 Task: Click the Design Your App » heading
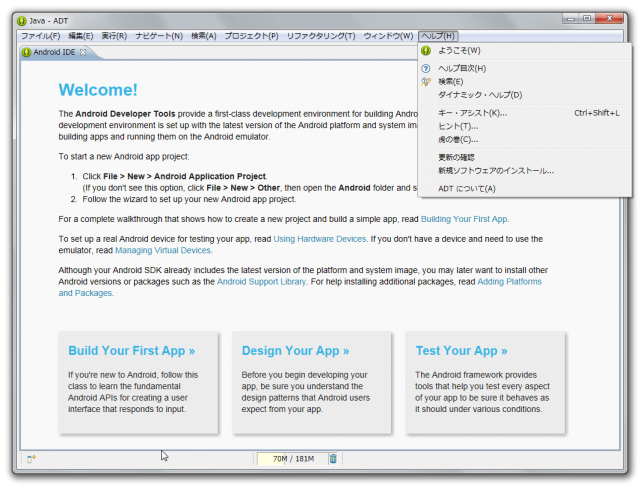[295, 351]
